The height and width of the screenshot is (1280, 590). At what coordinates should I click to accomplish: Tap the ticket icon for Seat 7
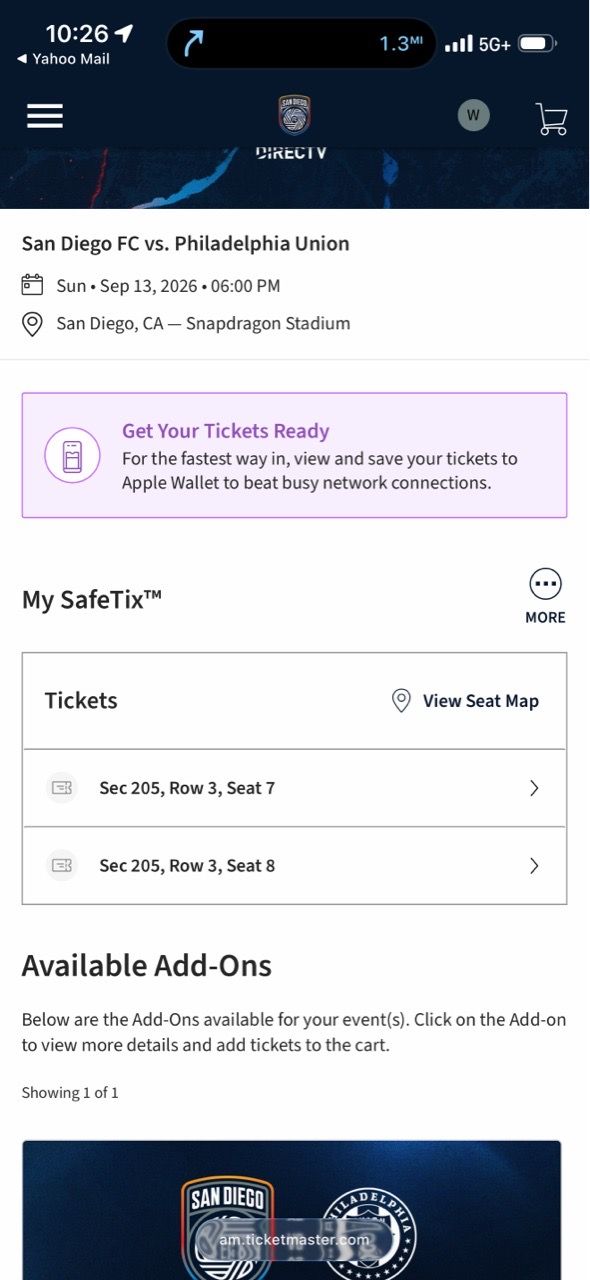[62, 788]
